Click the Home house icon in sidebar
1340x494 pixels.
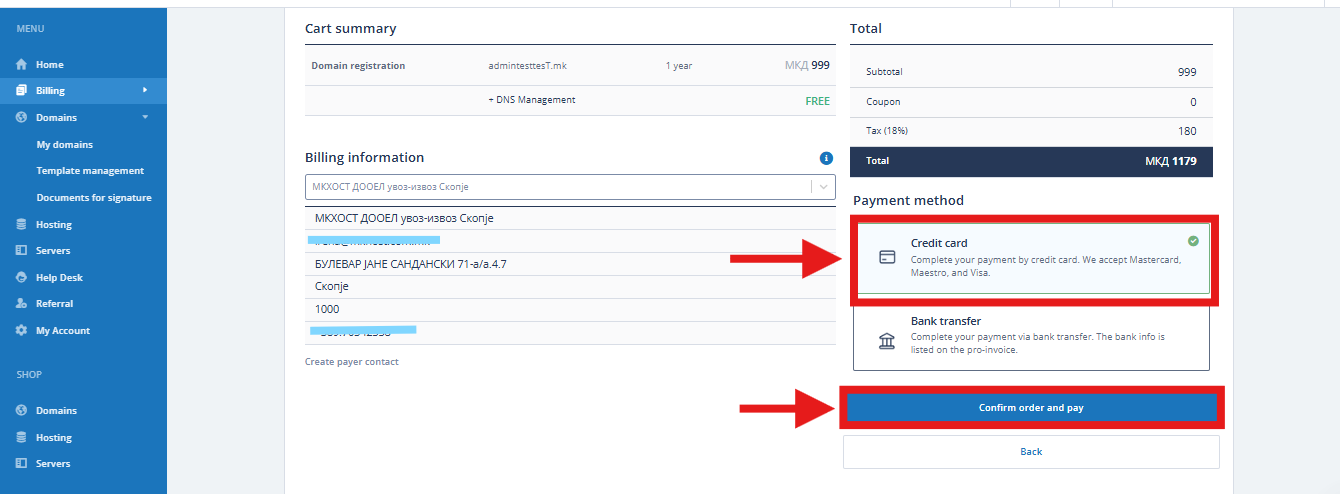pyautogui.click(x=21, y=64)
